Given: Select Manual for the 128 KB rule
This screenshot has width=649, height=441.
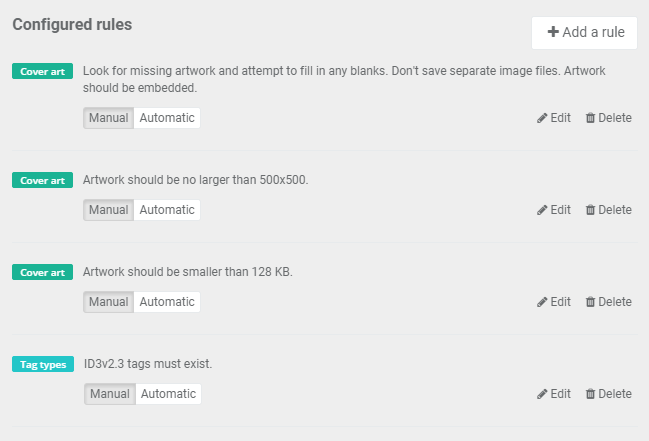Looking at the screenshot, I should [x=108, y=302].
